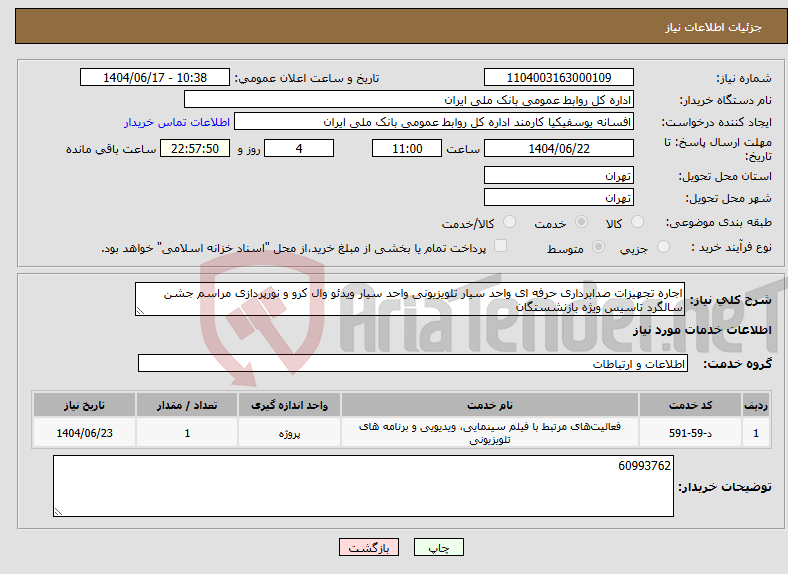This screenshot has width=788, height=574.
Task: Click the نوع فرآیند خرید label
Action: coord(732,247)
